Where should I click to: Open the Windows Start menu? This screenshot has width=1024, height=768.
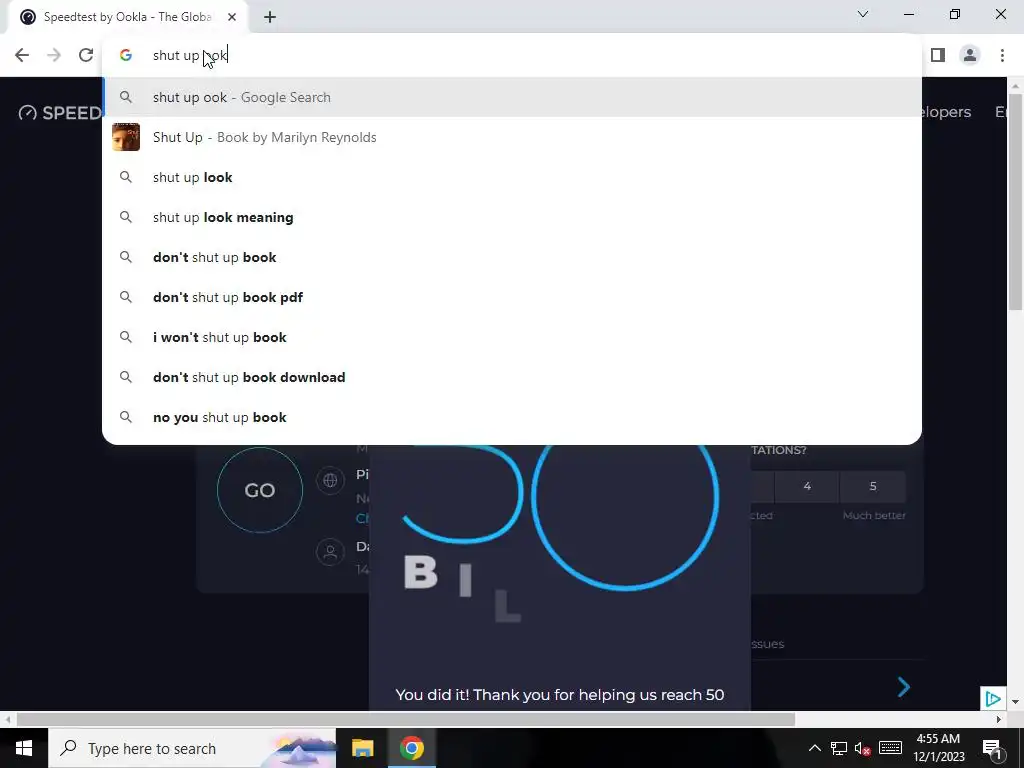pos(24,748)
